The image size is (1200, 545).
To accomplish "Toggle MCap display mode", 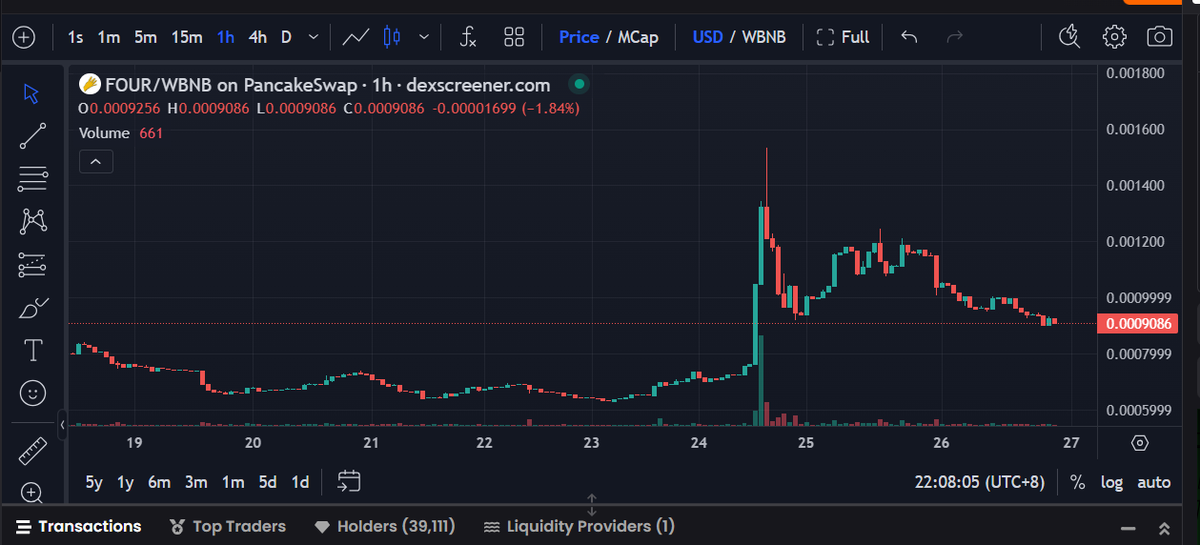I will tap(638, 37).
